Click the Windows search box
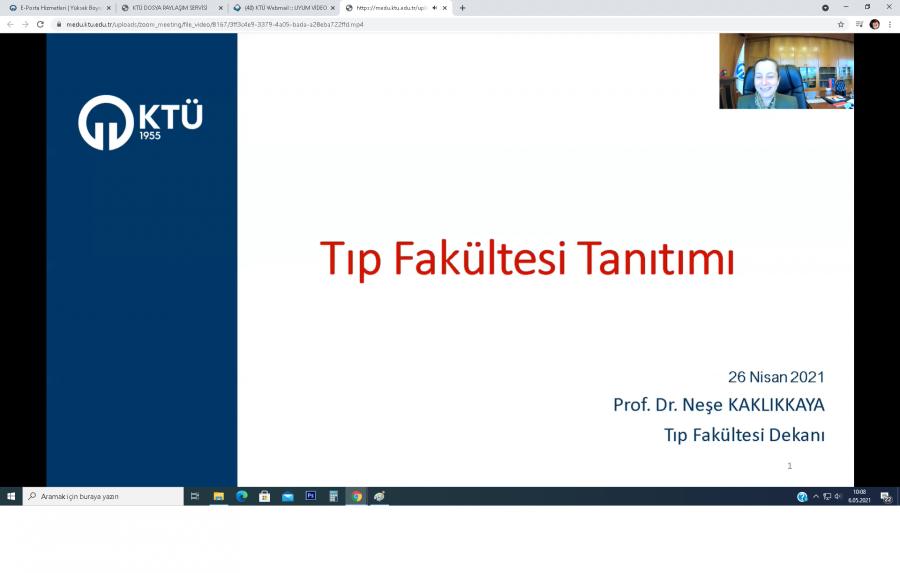 [x=103, y=496]
